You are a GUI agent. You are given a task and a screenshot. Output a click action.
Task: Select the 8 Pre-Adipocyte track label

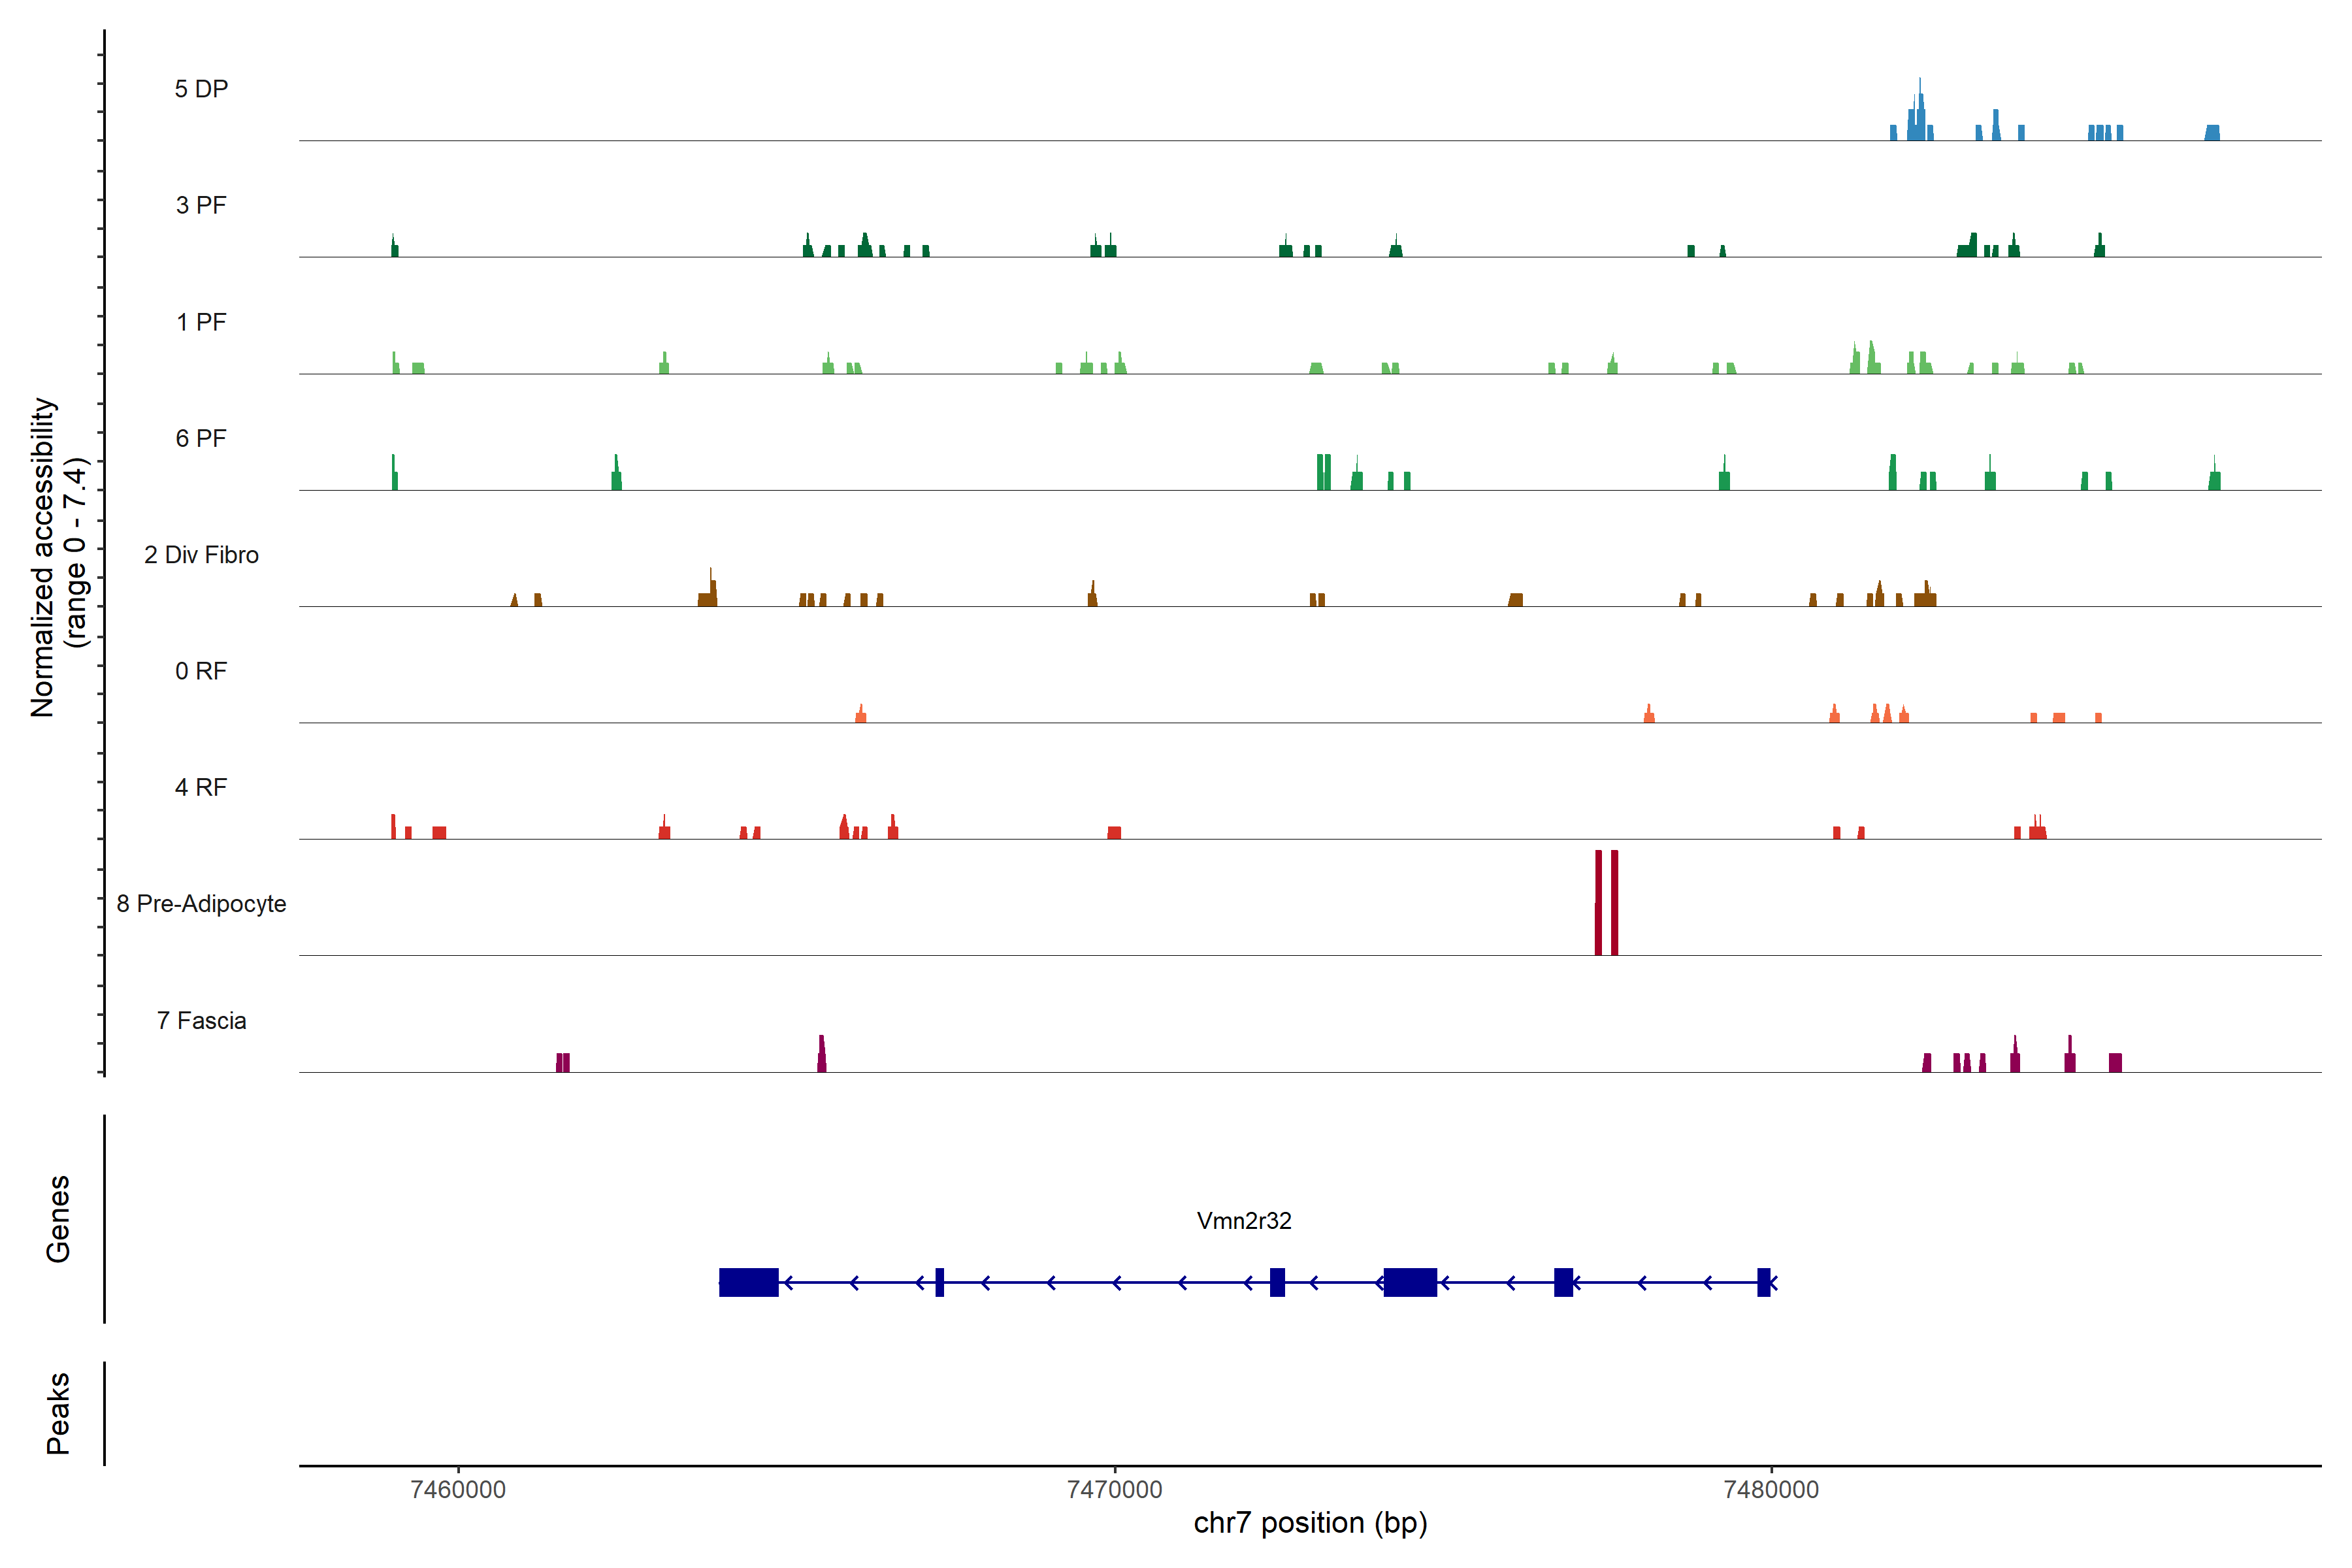pyautogui.click(x=201, y=904)
